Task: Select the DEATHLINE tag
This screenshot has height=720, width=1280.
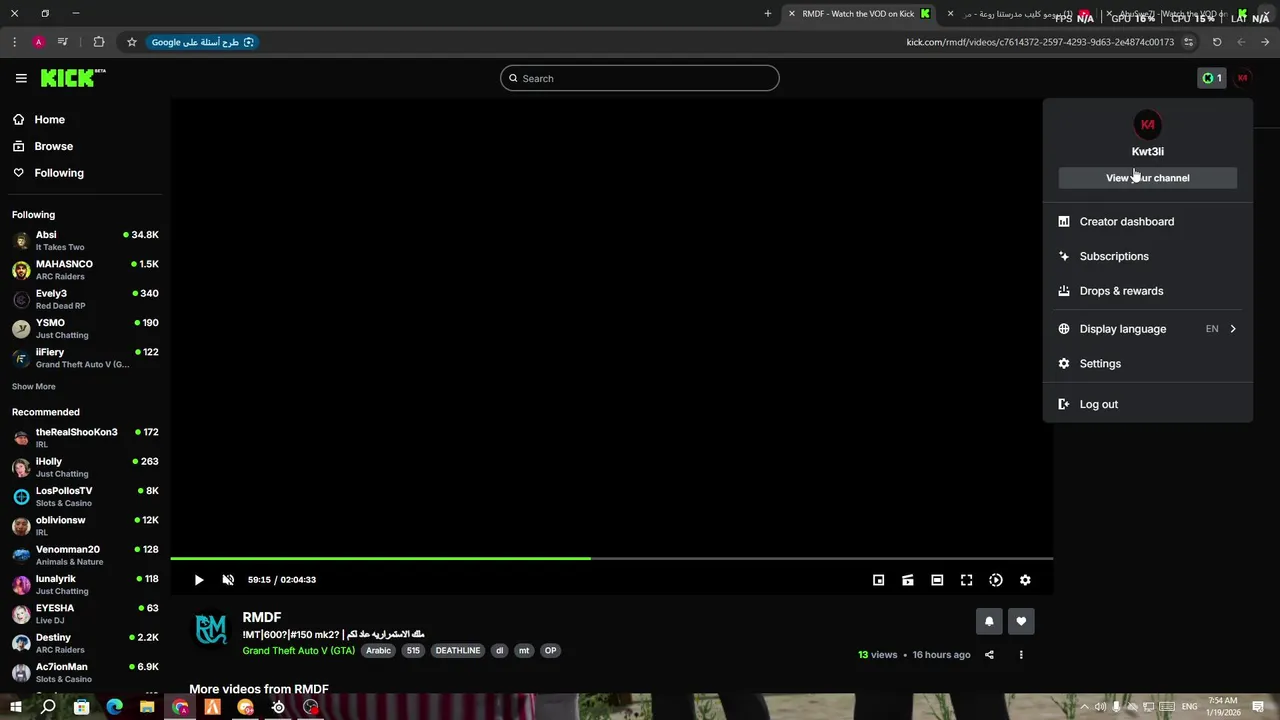Action: (x=458, y=651)
